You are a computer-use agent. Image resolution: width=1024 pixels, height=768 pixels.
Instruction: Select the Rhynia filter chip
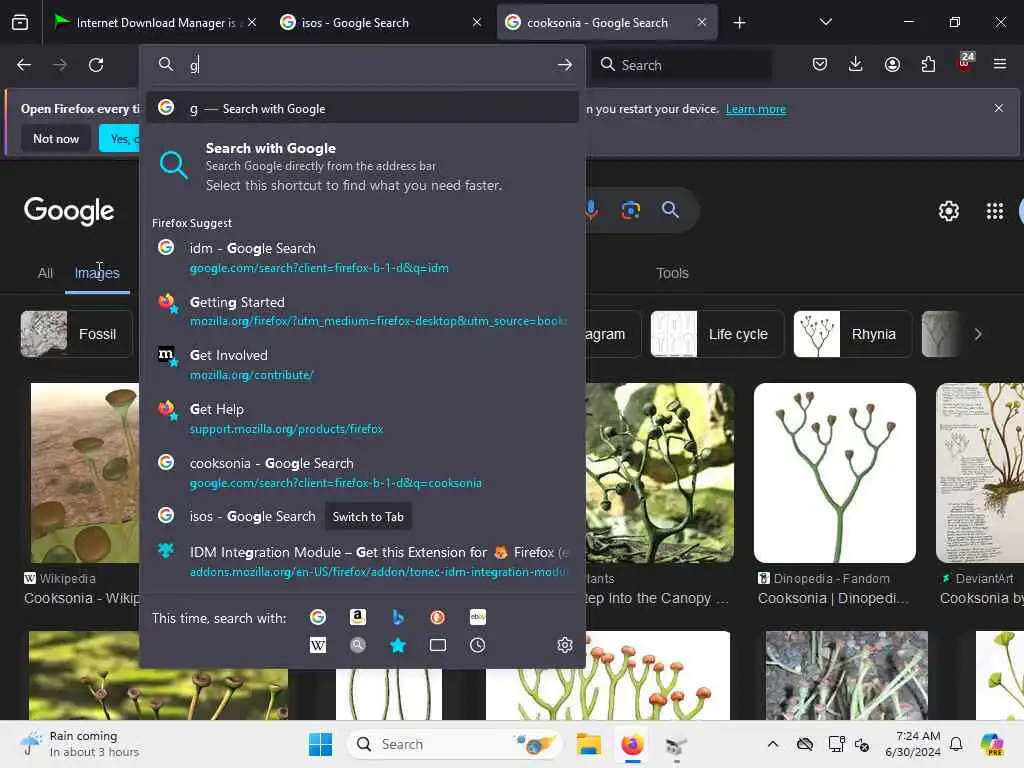coord(852,334)
